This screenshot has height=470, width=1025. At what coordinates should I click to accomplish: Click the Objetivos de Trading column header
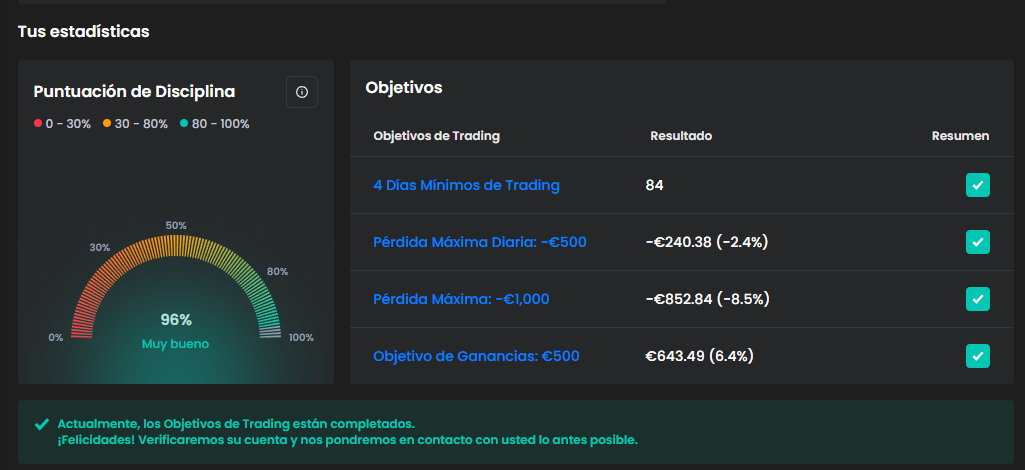[436, 136]
